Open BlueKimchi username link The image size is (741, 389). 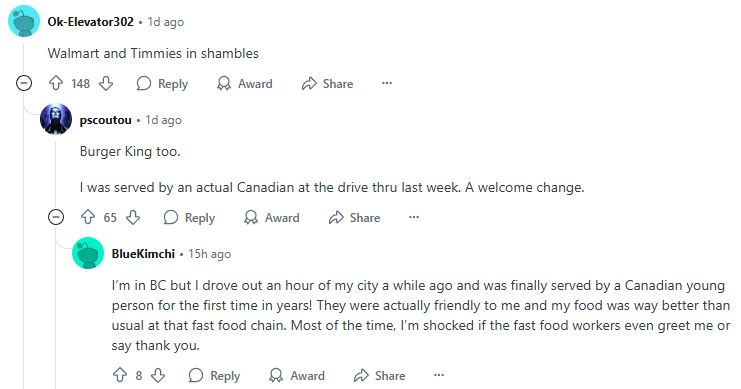(x=143, y=254)
